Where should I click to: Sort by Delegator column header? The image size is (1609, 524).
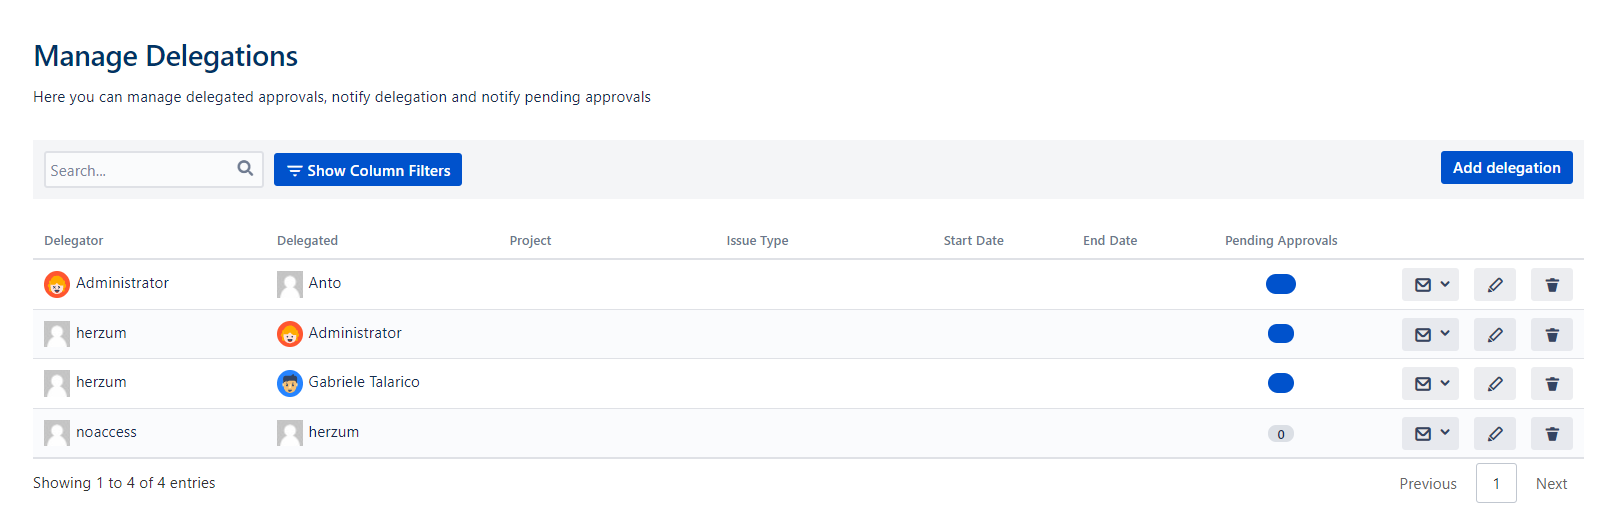point(74,241)
